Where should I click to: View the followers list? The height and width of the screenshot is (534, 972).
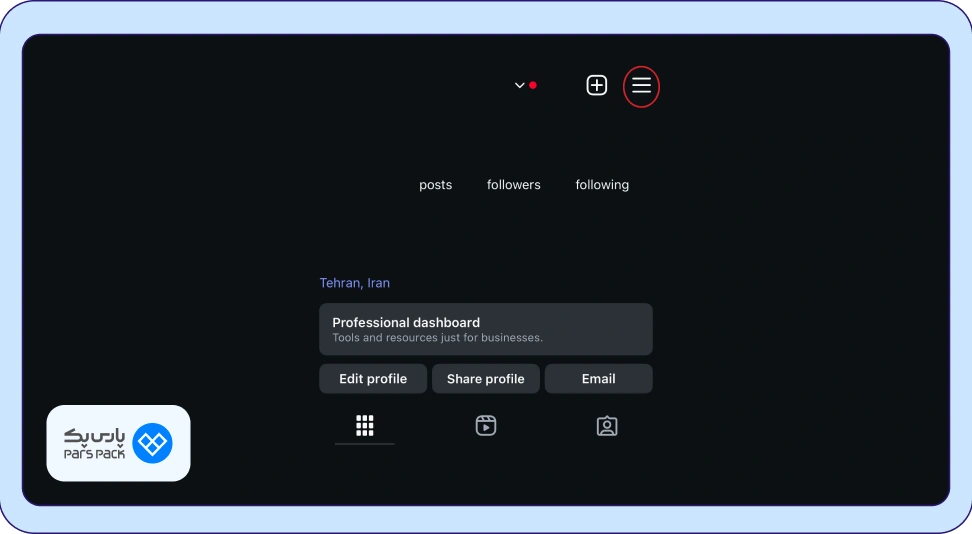(x=513, y=185)
